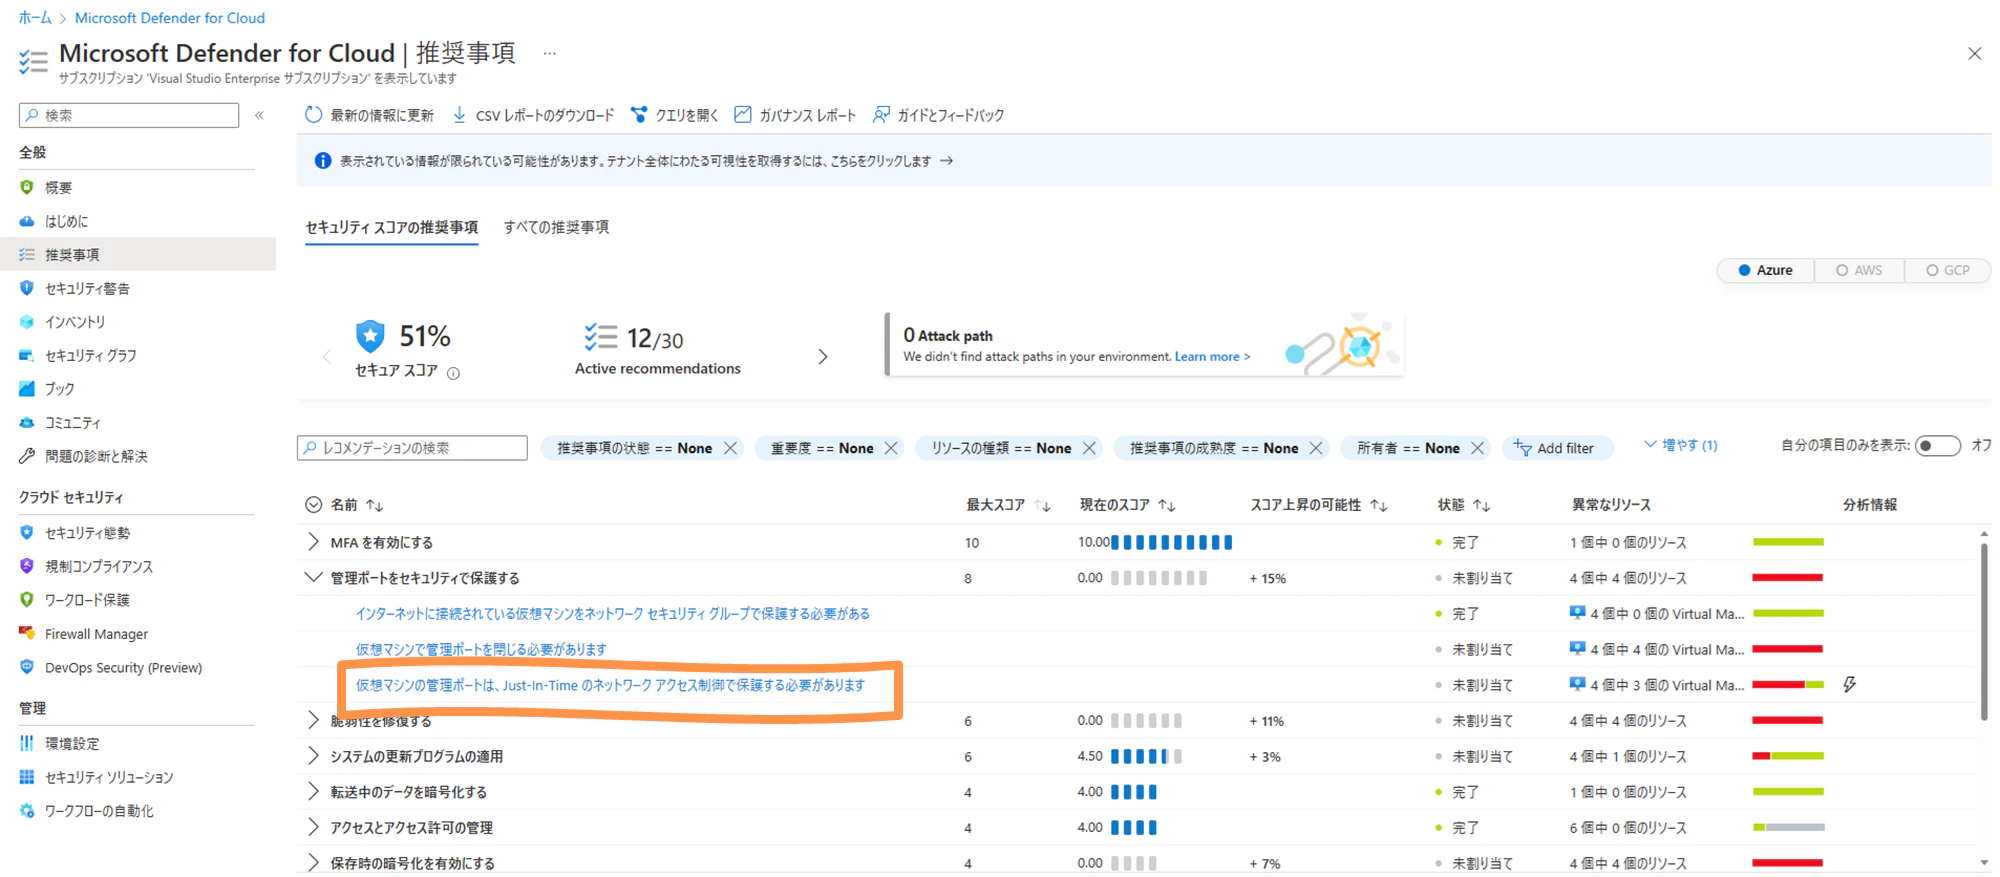This screenshot has width=2000, height=877.
Task: Click resource bar of アクセスとアクセス許可の管理
Action: (x=1788, y=827)
